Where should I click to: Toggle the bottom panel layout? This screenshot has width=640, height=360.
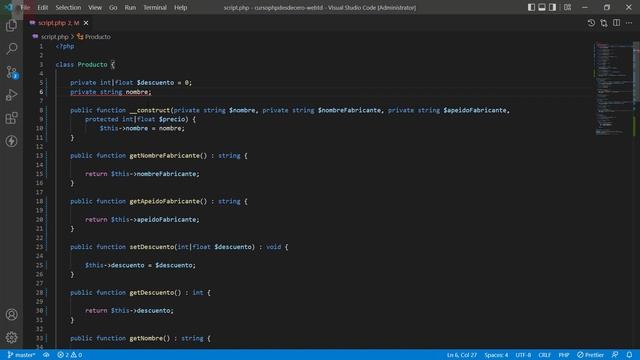pyautogui.click(x=542, y=7)
